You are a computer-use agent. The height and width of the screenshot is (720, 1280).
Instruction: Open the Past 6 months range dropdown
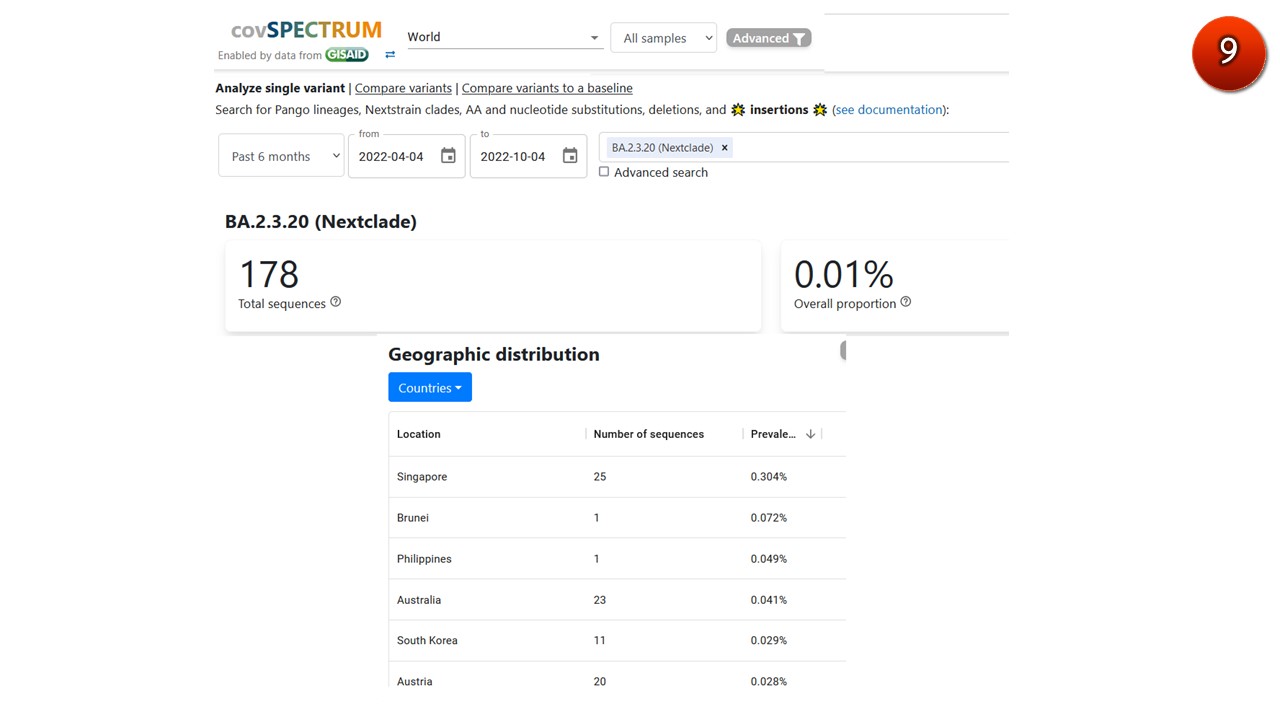[281, 156]
